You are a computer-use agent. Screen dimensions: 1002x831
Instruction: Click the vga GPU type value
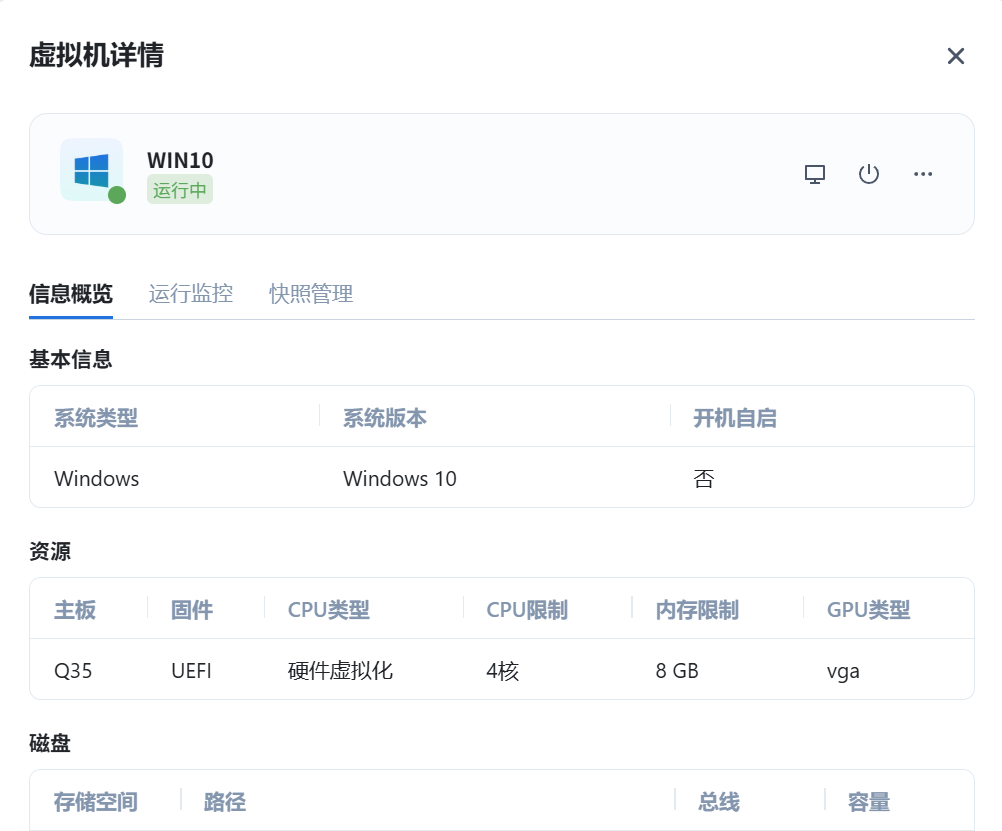843,672
